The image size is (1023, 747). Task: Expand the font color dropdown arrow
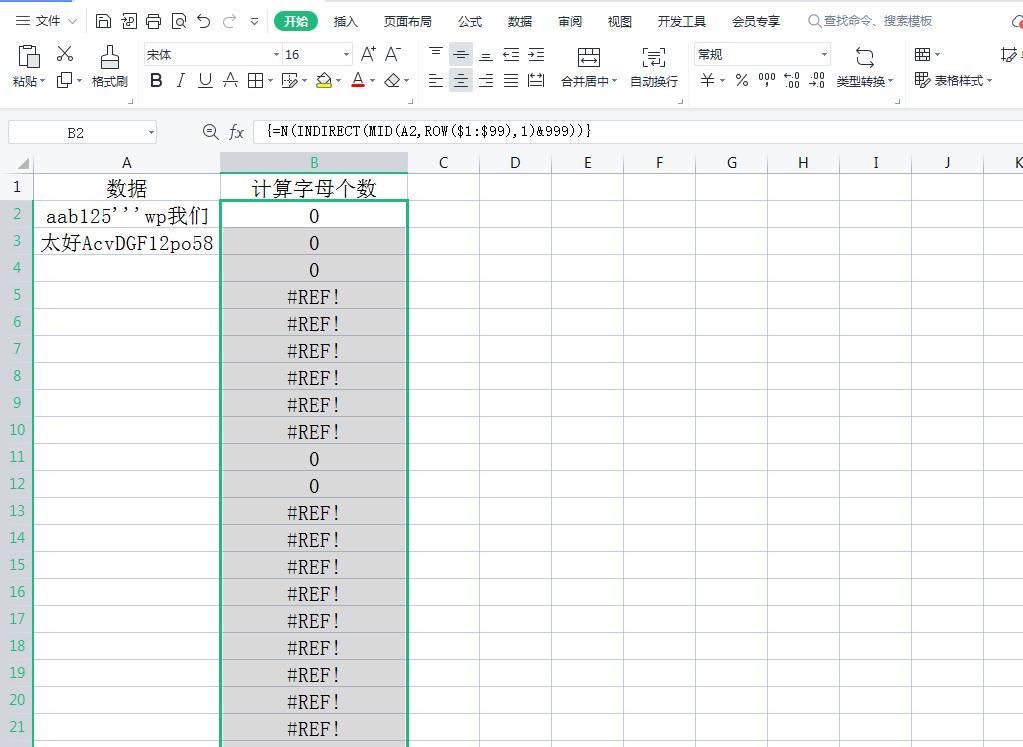373,81
